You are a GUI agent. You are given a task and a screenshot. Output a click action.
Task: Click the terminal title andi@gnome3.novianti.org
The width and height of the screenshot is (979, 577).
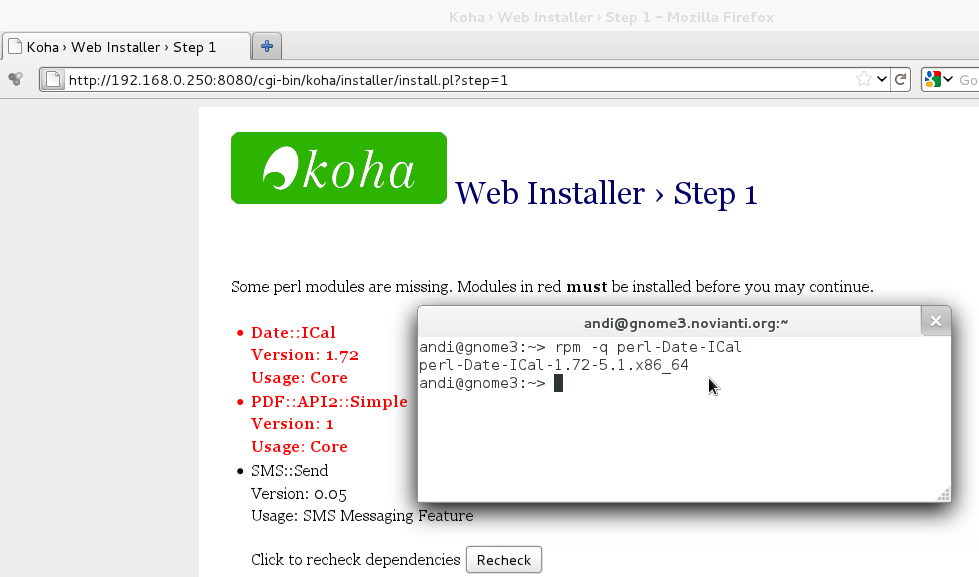[686, 323]
